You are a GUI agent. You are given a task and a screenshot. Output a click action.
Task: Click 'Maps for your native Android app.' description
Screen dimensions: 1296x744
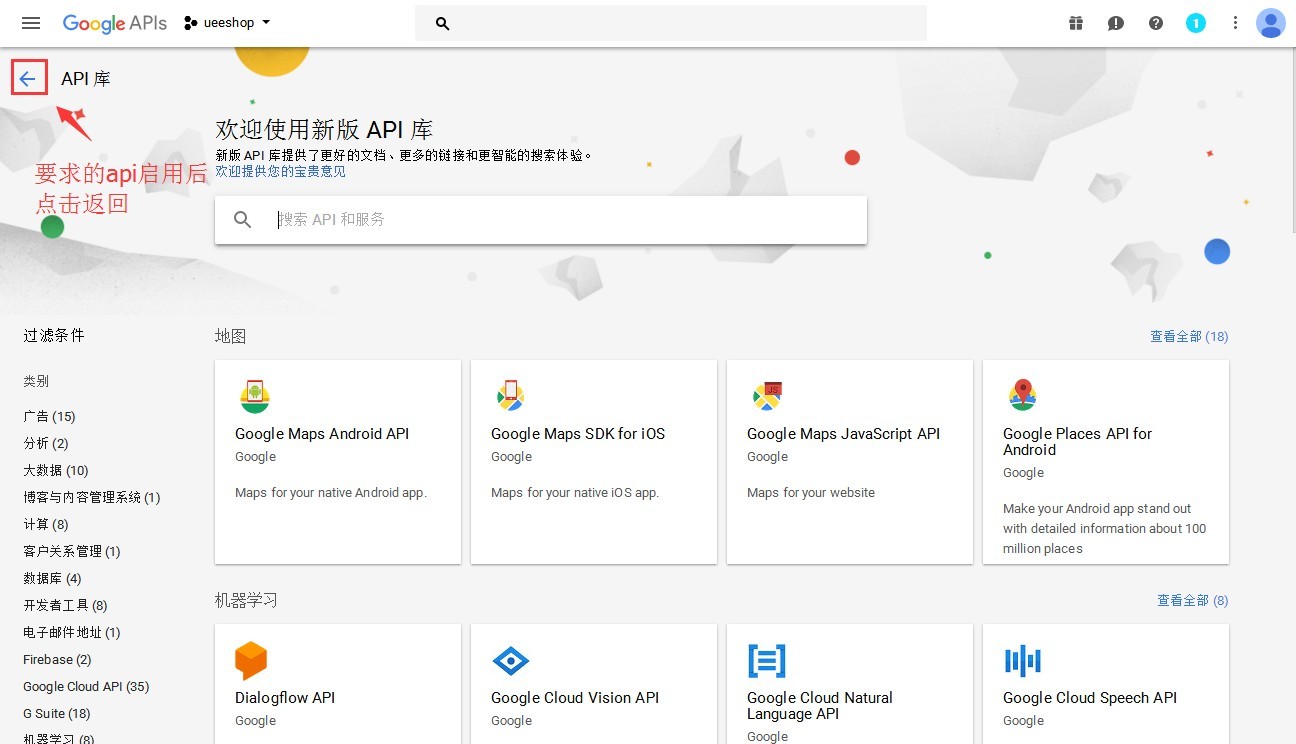331,492
